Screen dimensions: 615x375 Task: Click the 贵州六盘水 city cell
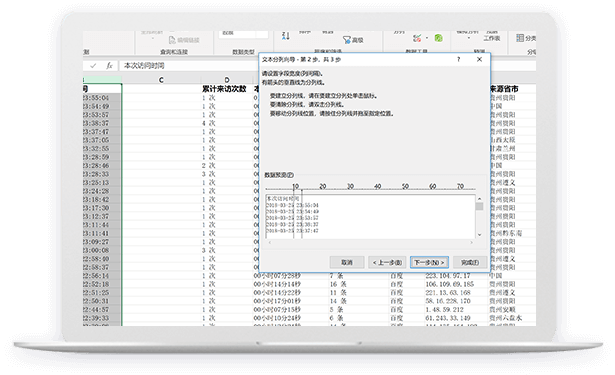pyautogui.click(x=506, y=318)
